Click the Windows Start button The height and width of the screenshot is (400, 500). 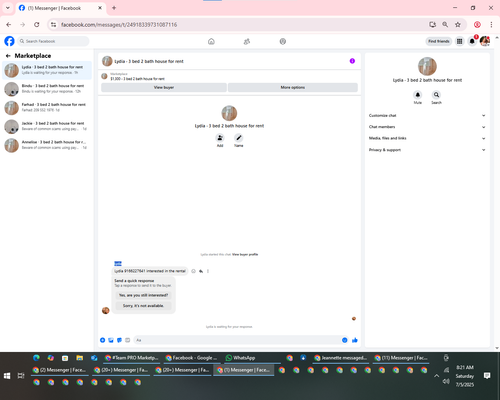coord(7,376)
